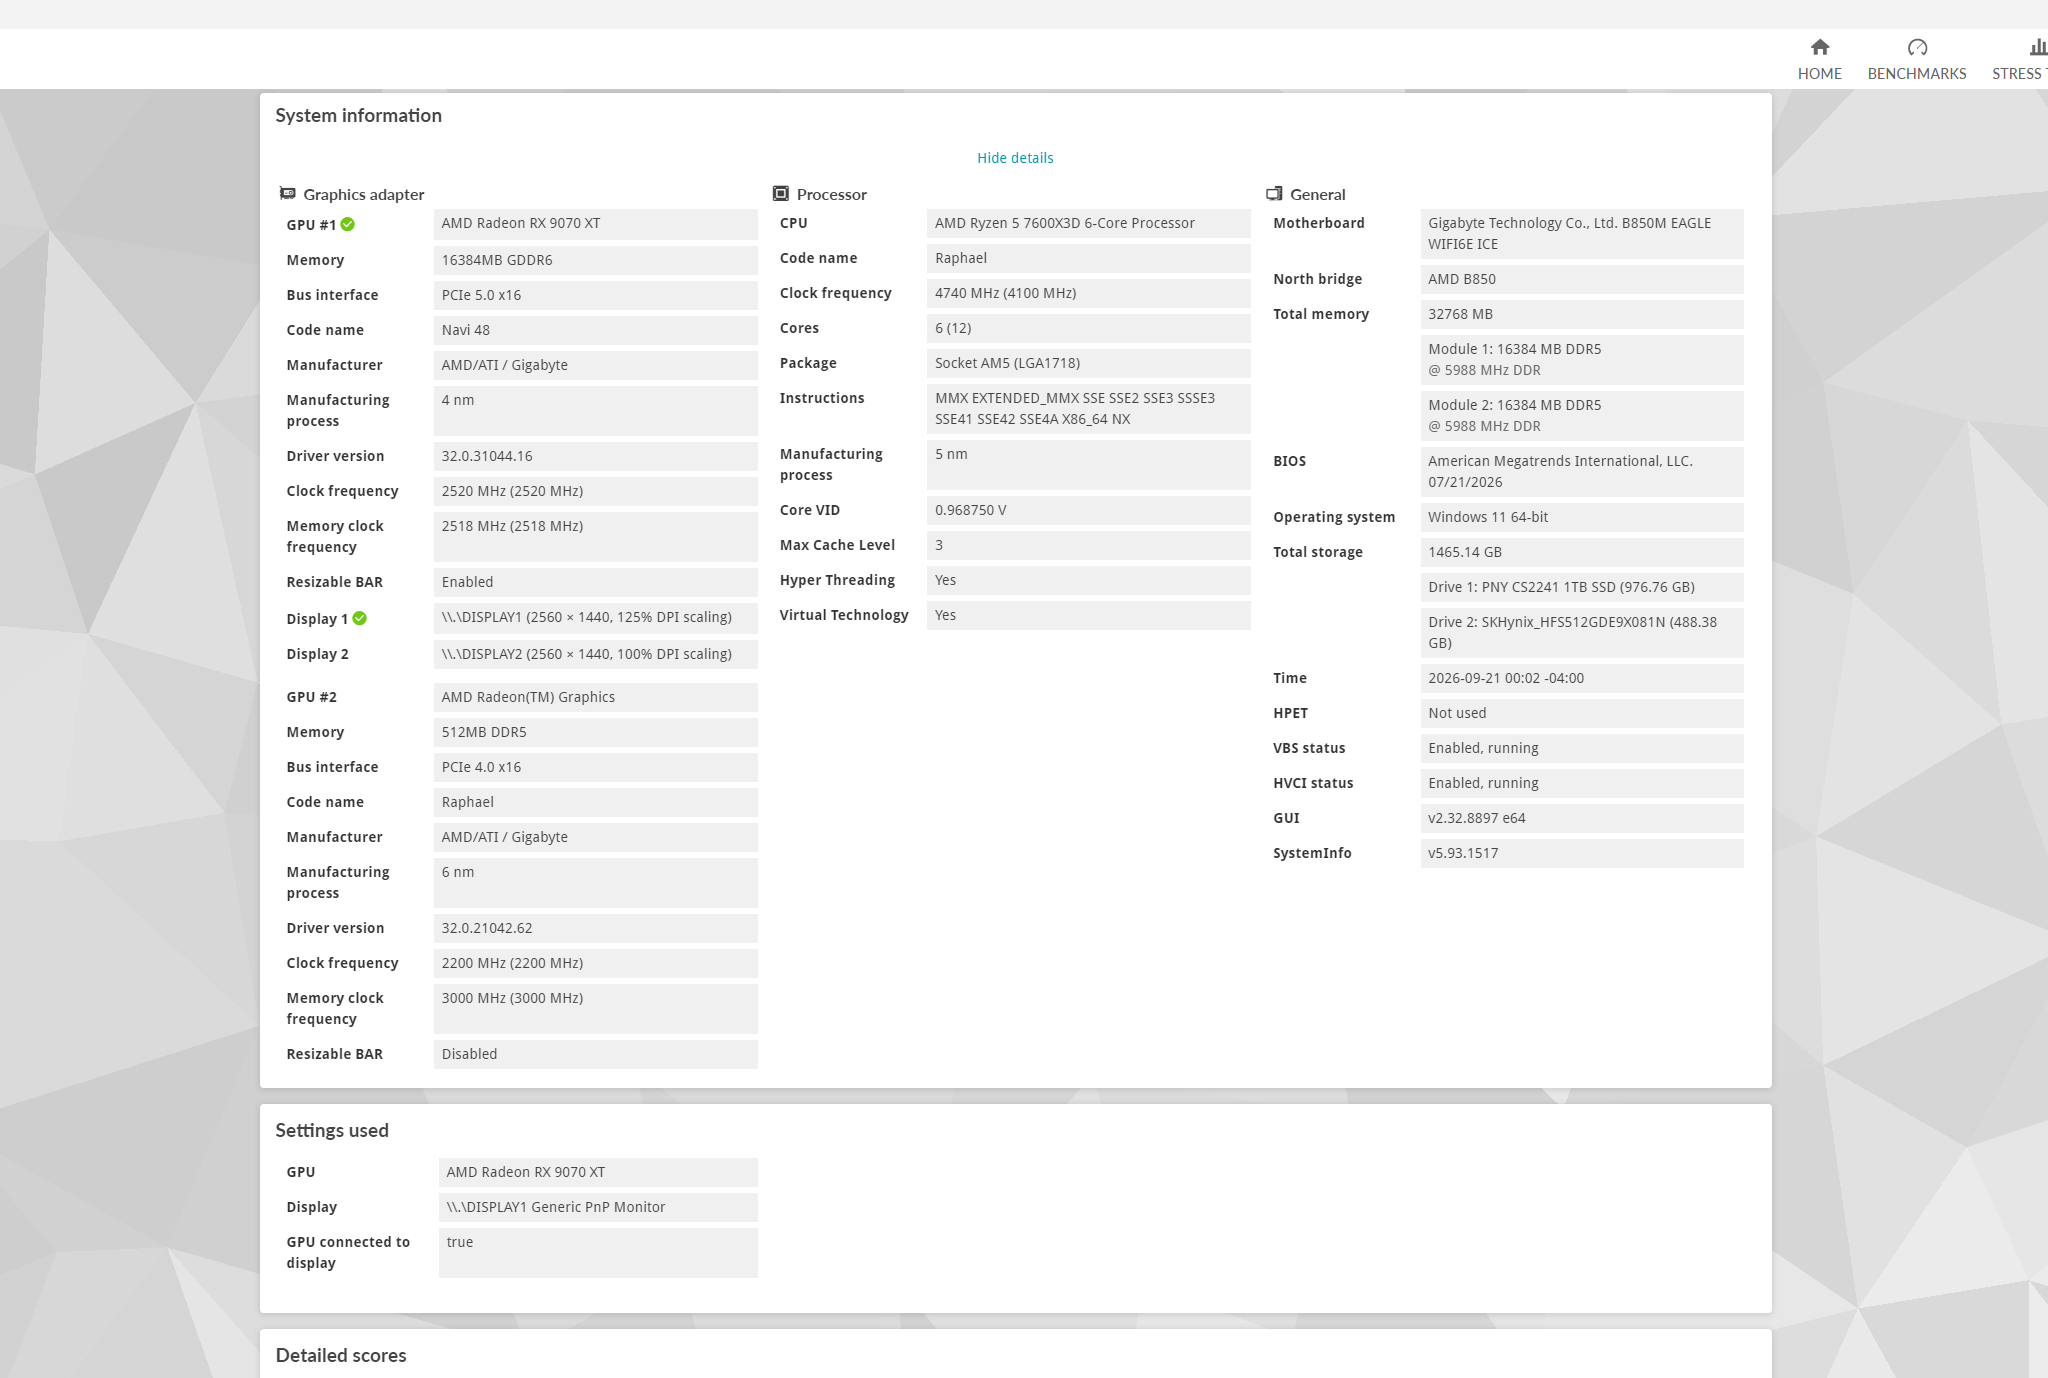
Task: Select the Socket AM5 (LGA1718) package value
Action: [1089, 363]
